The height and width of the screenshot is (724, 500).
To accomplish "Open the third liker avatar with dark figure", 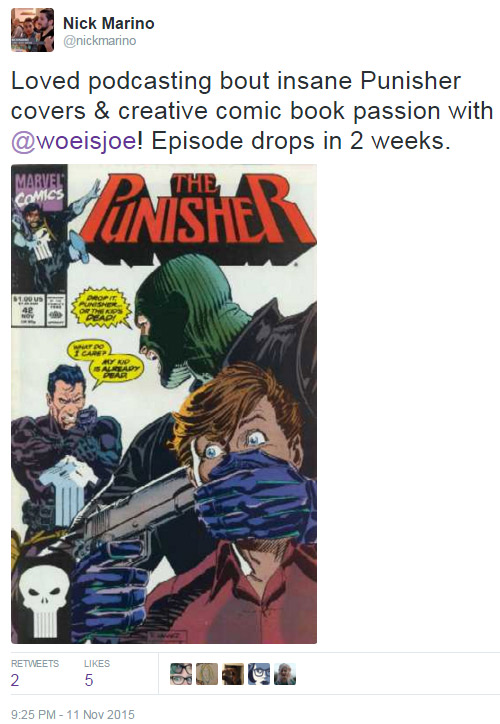I will click(233, 674).
